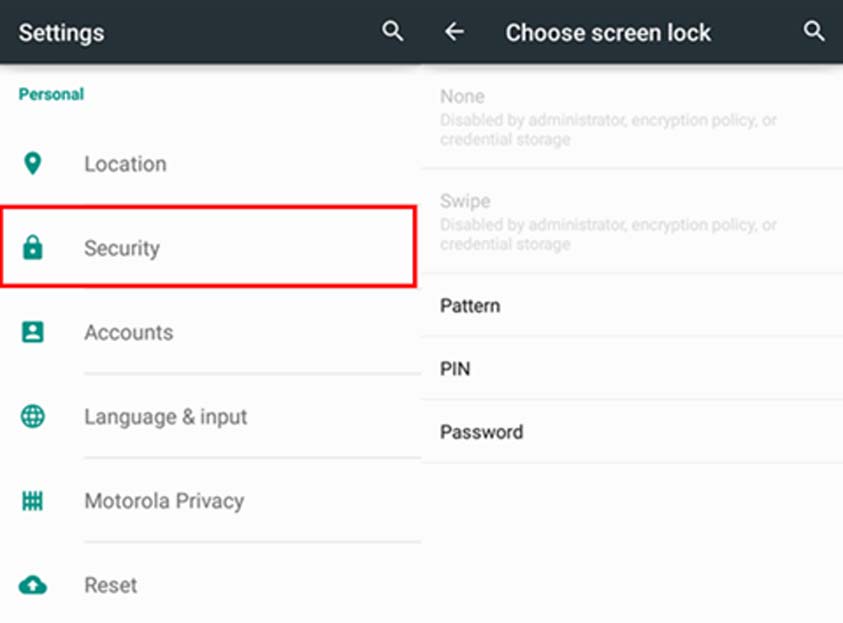This screenshot has height=623, width=843.
Task: Open Language & input settings
Action: pyautogui.click(x=165, y=416)
